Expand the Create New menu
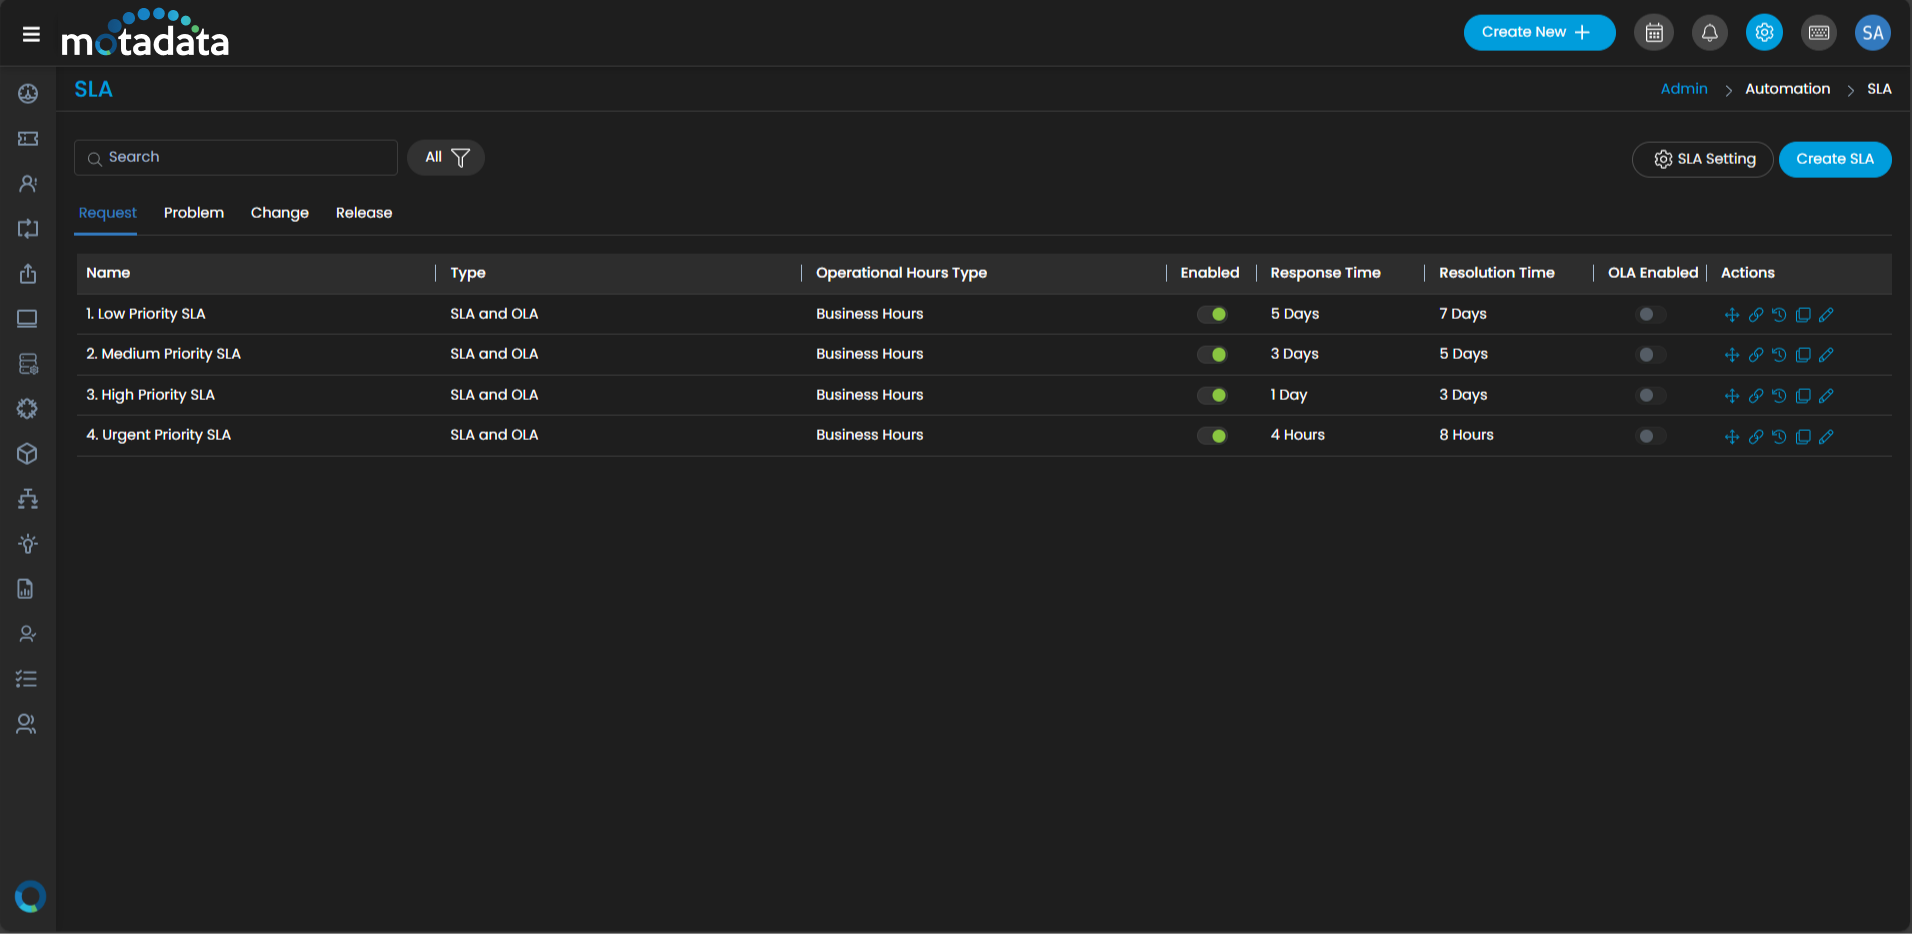 tap(1538, 33)
